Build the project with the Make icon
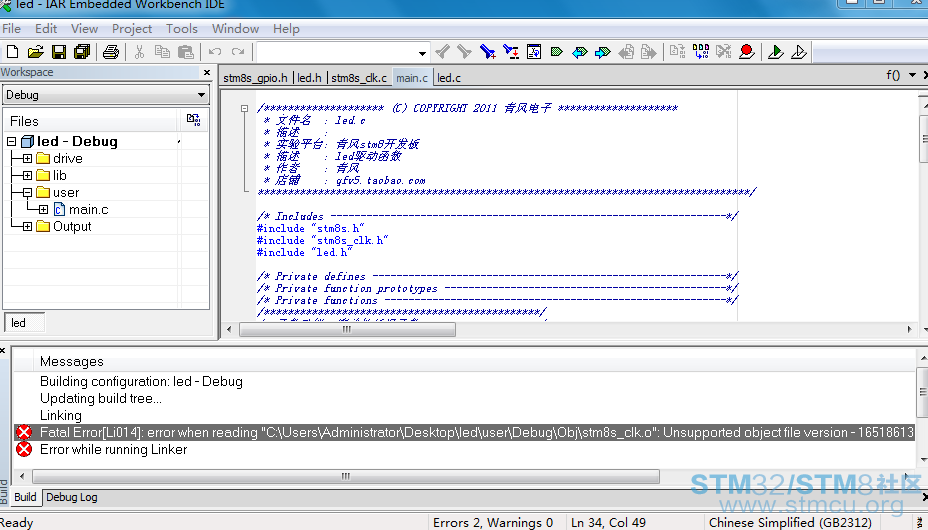The height and width of the screenshot is (530, 928). click(x=701, y=52)
